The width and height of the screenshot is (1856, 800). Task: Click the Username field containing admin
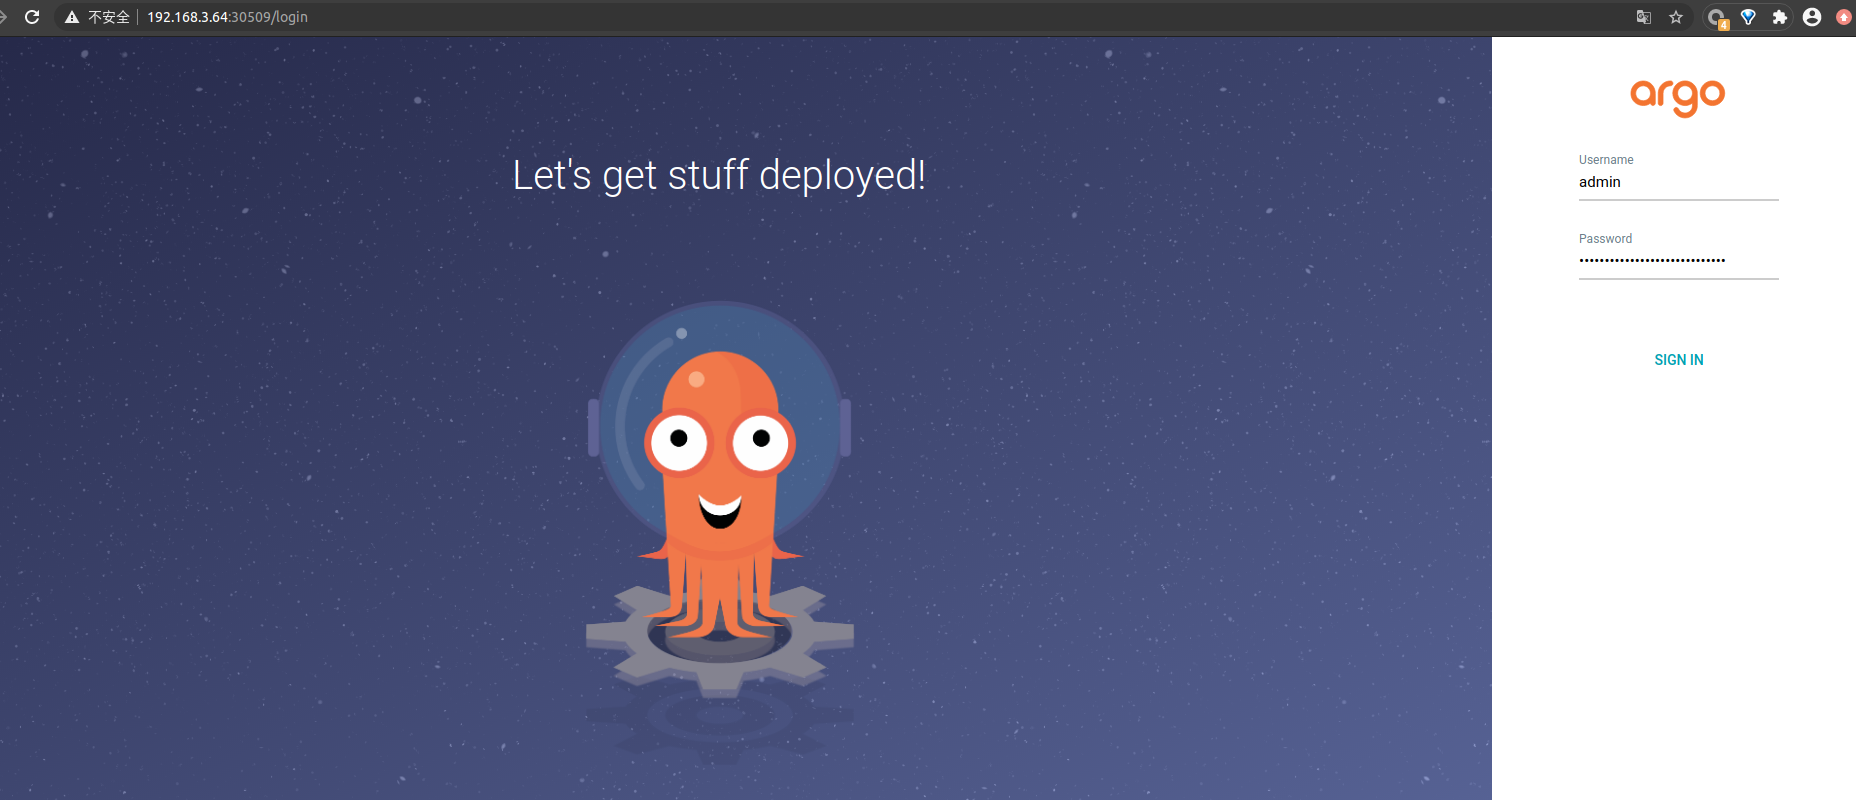tap(1679, 183)
